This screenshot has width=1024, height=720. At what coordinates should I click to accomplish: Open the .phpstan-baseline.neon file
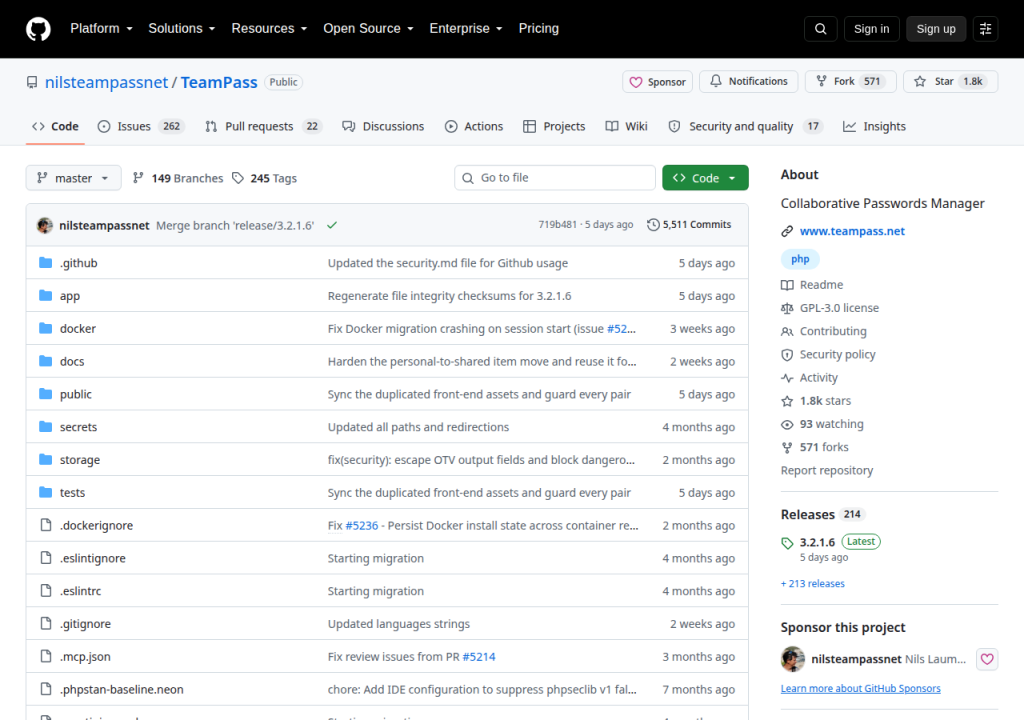pos(121,689)
